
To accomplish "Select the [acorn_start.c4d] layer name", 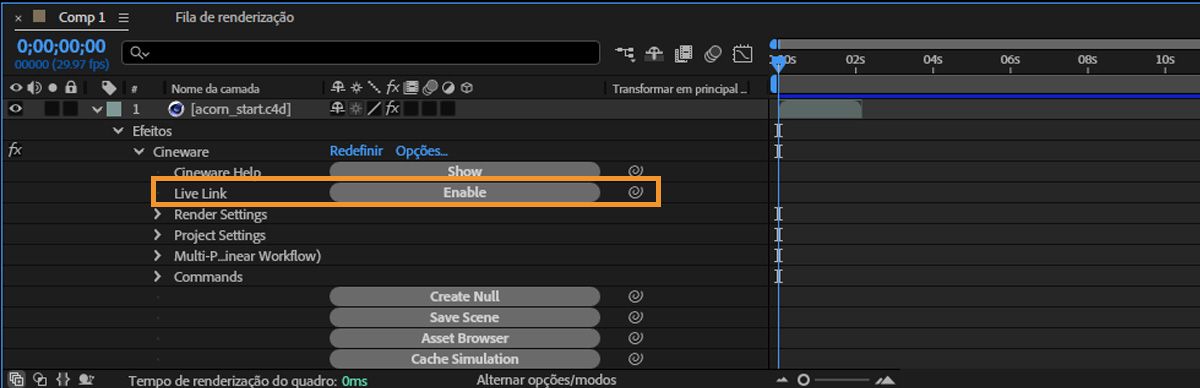I will pyautogui.click(x=241, y=109).
